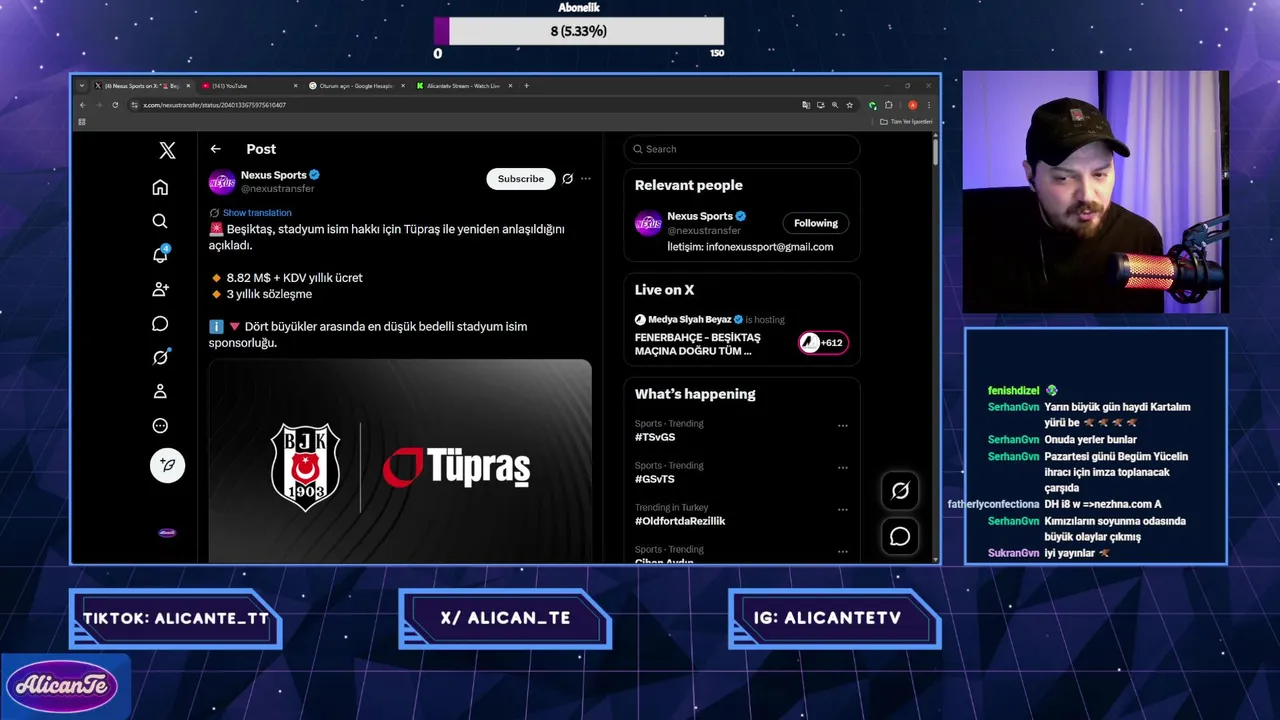The image size is (1280, 720).
Task: Click the compose post feather button
Action: 167,465
